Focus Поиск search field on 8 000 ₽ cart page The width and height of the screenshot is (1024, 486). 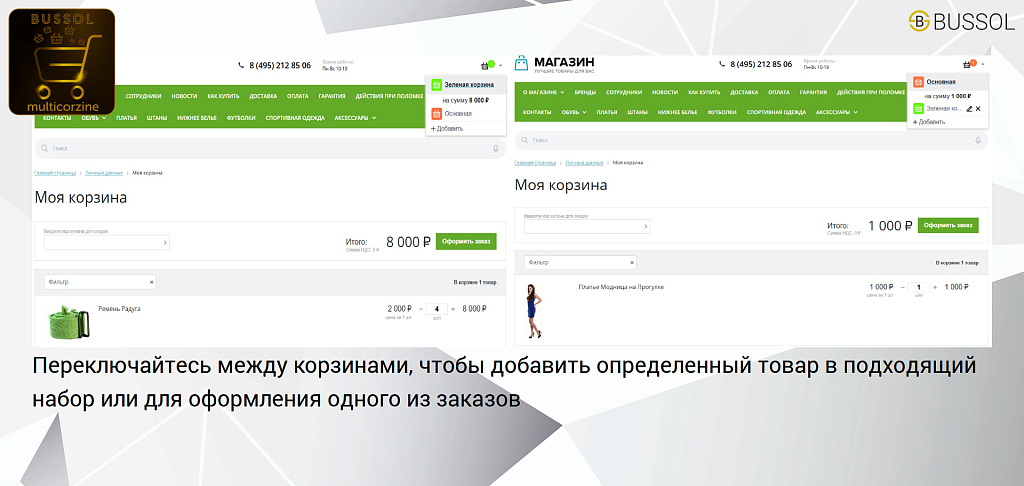click(x=270, y=149)
